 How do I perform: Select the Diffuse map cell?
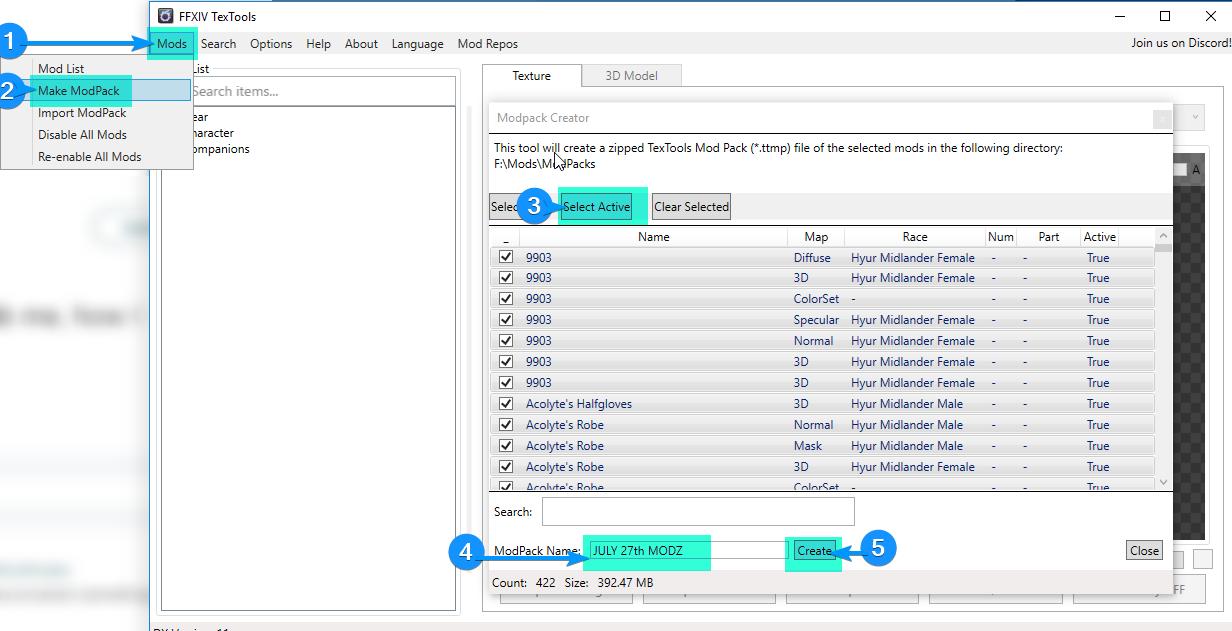click(x=812, y=257)
